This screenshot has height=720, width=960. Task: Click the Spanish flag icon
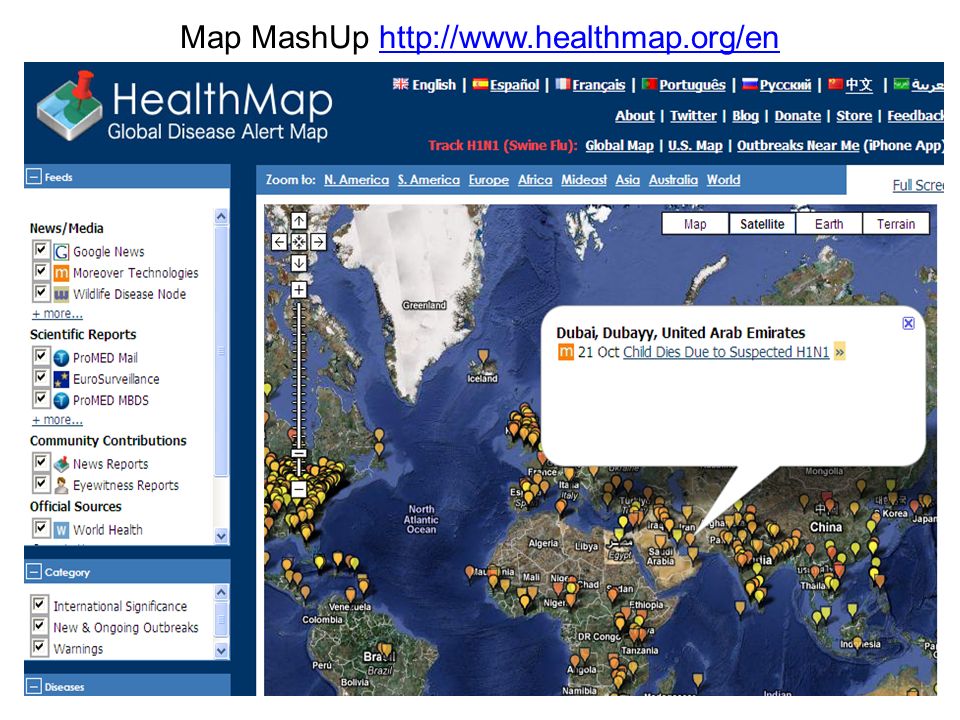[480, 84]
